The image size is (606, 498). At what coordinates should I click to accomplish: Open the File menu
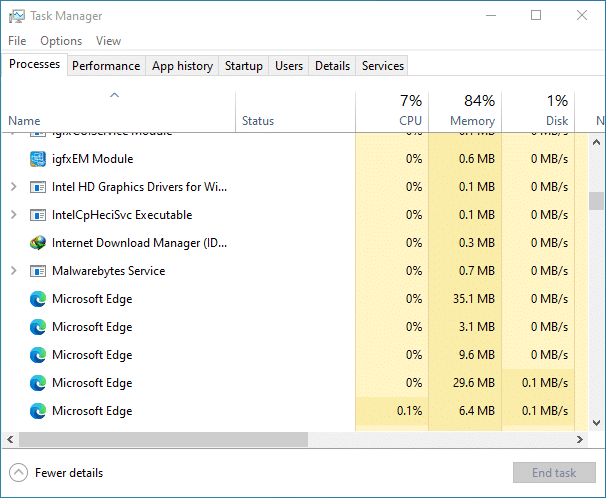pyautogui.click(x=17, y=41)
